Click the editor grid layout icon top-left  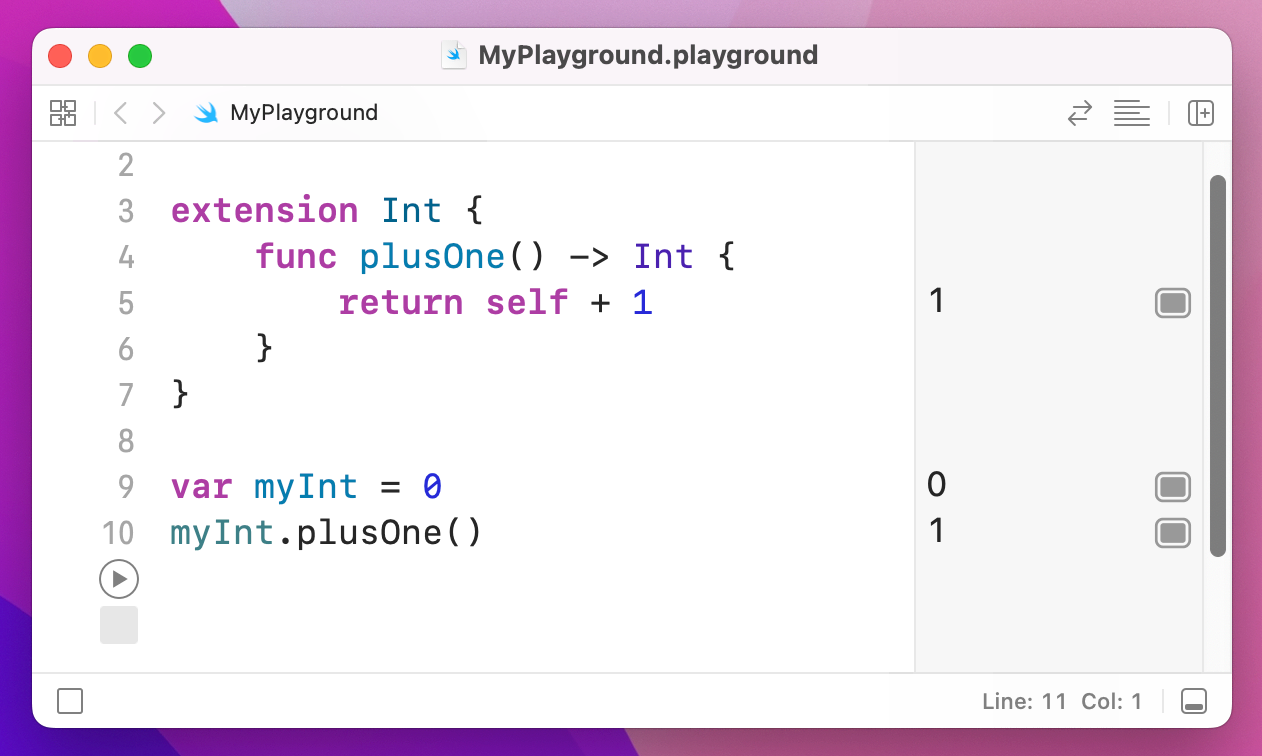pyautogui.click(x=62, y=113)
